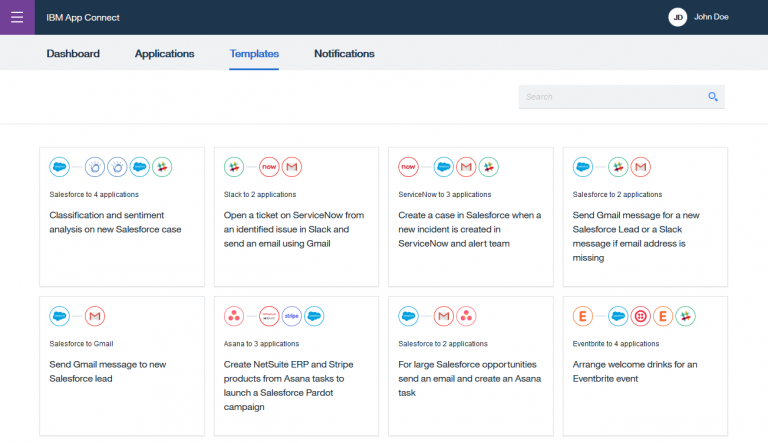Open 'Send Gmail message for a new Salesforce Lead' template
The image size is (768, 443).
(x=636, y=236)
